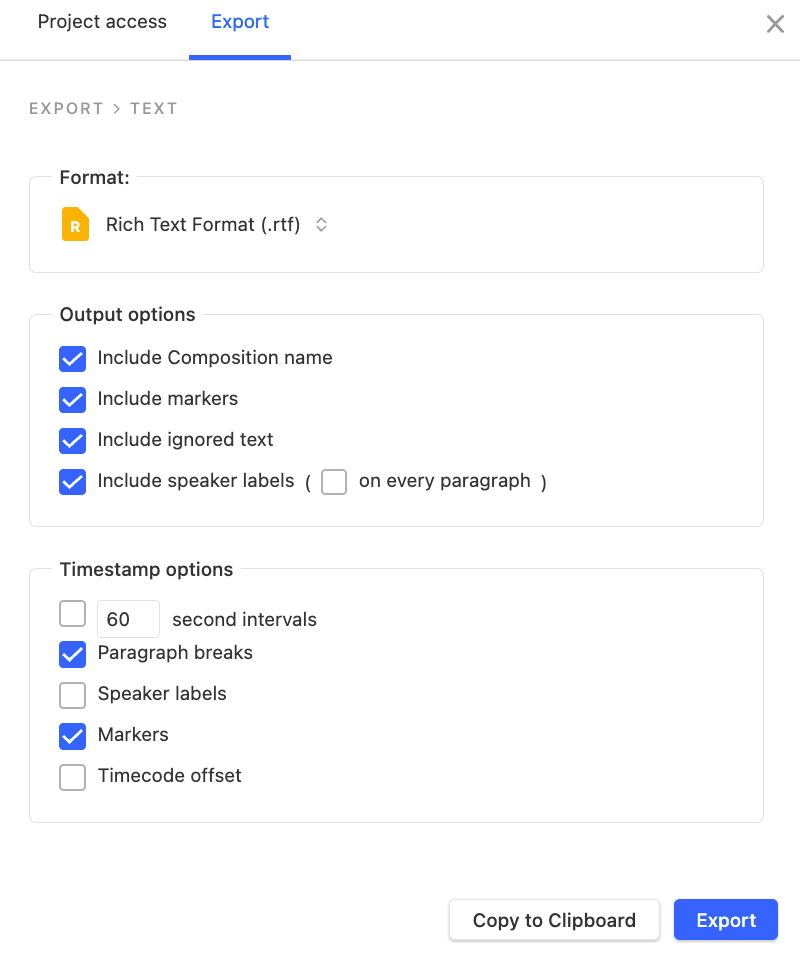Uncheck Paragraph breaks timestamp option
Viewport: 800px width, 957px height.
click(73, 654)
